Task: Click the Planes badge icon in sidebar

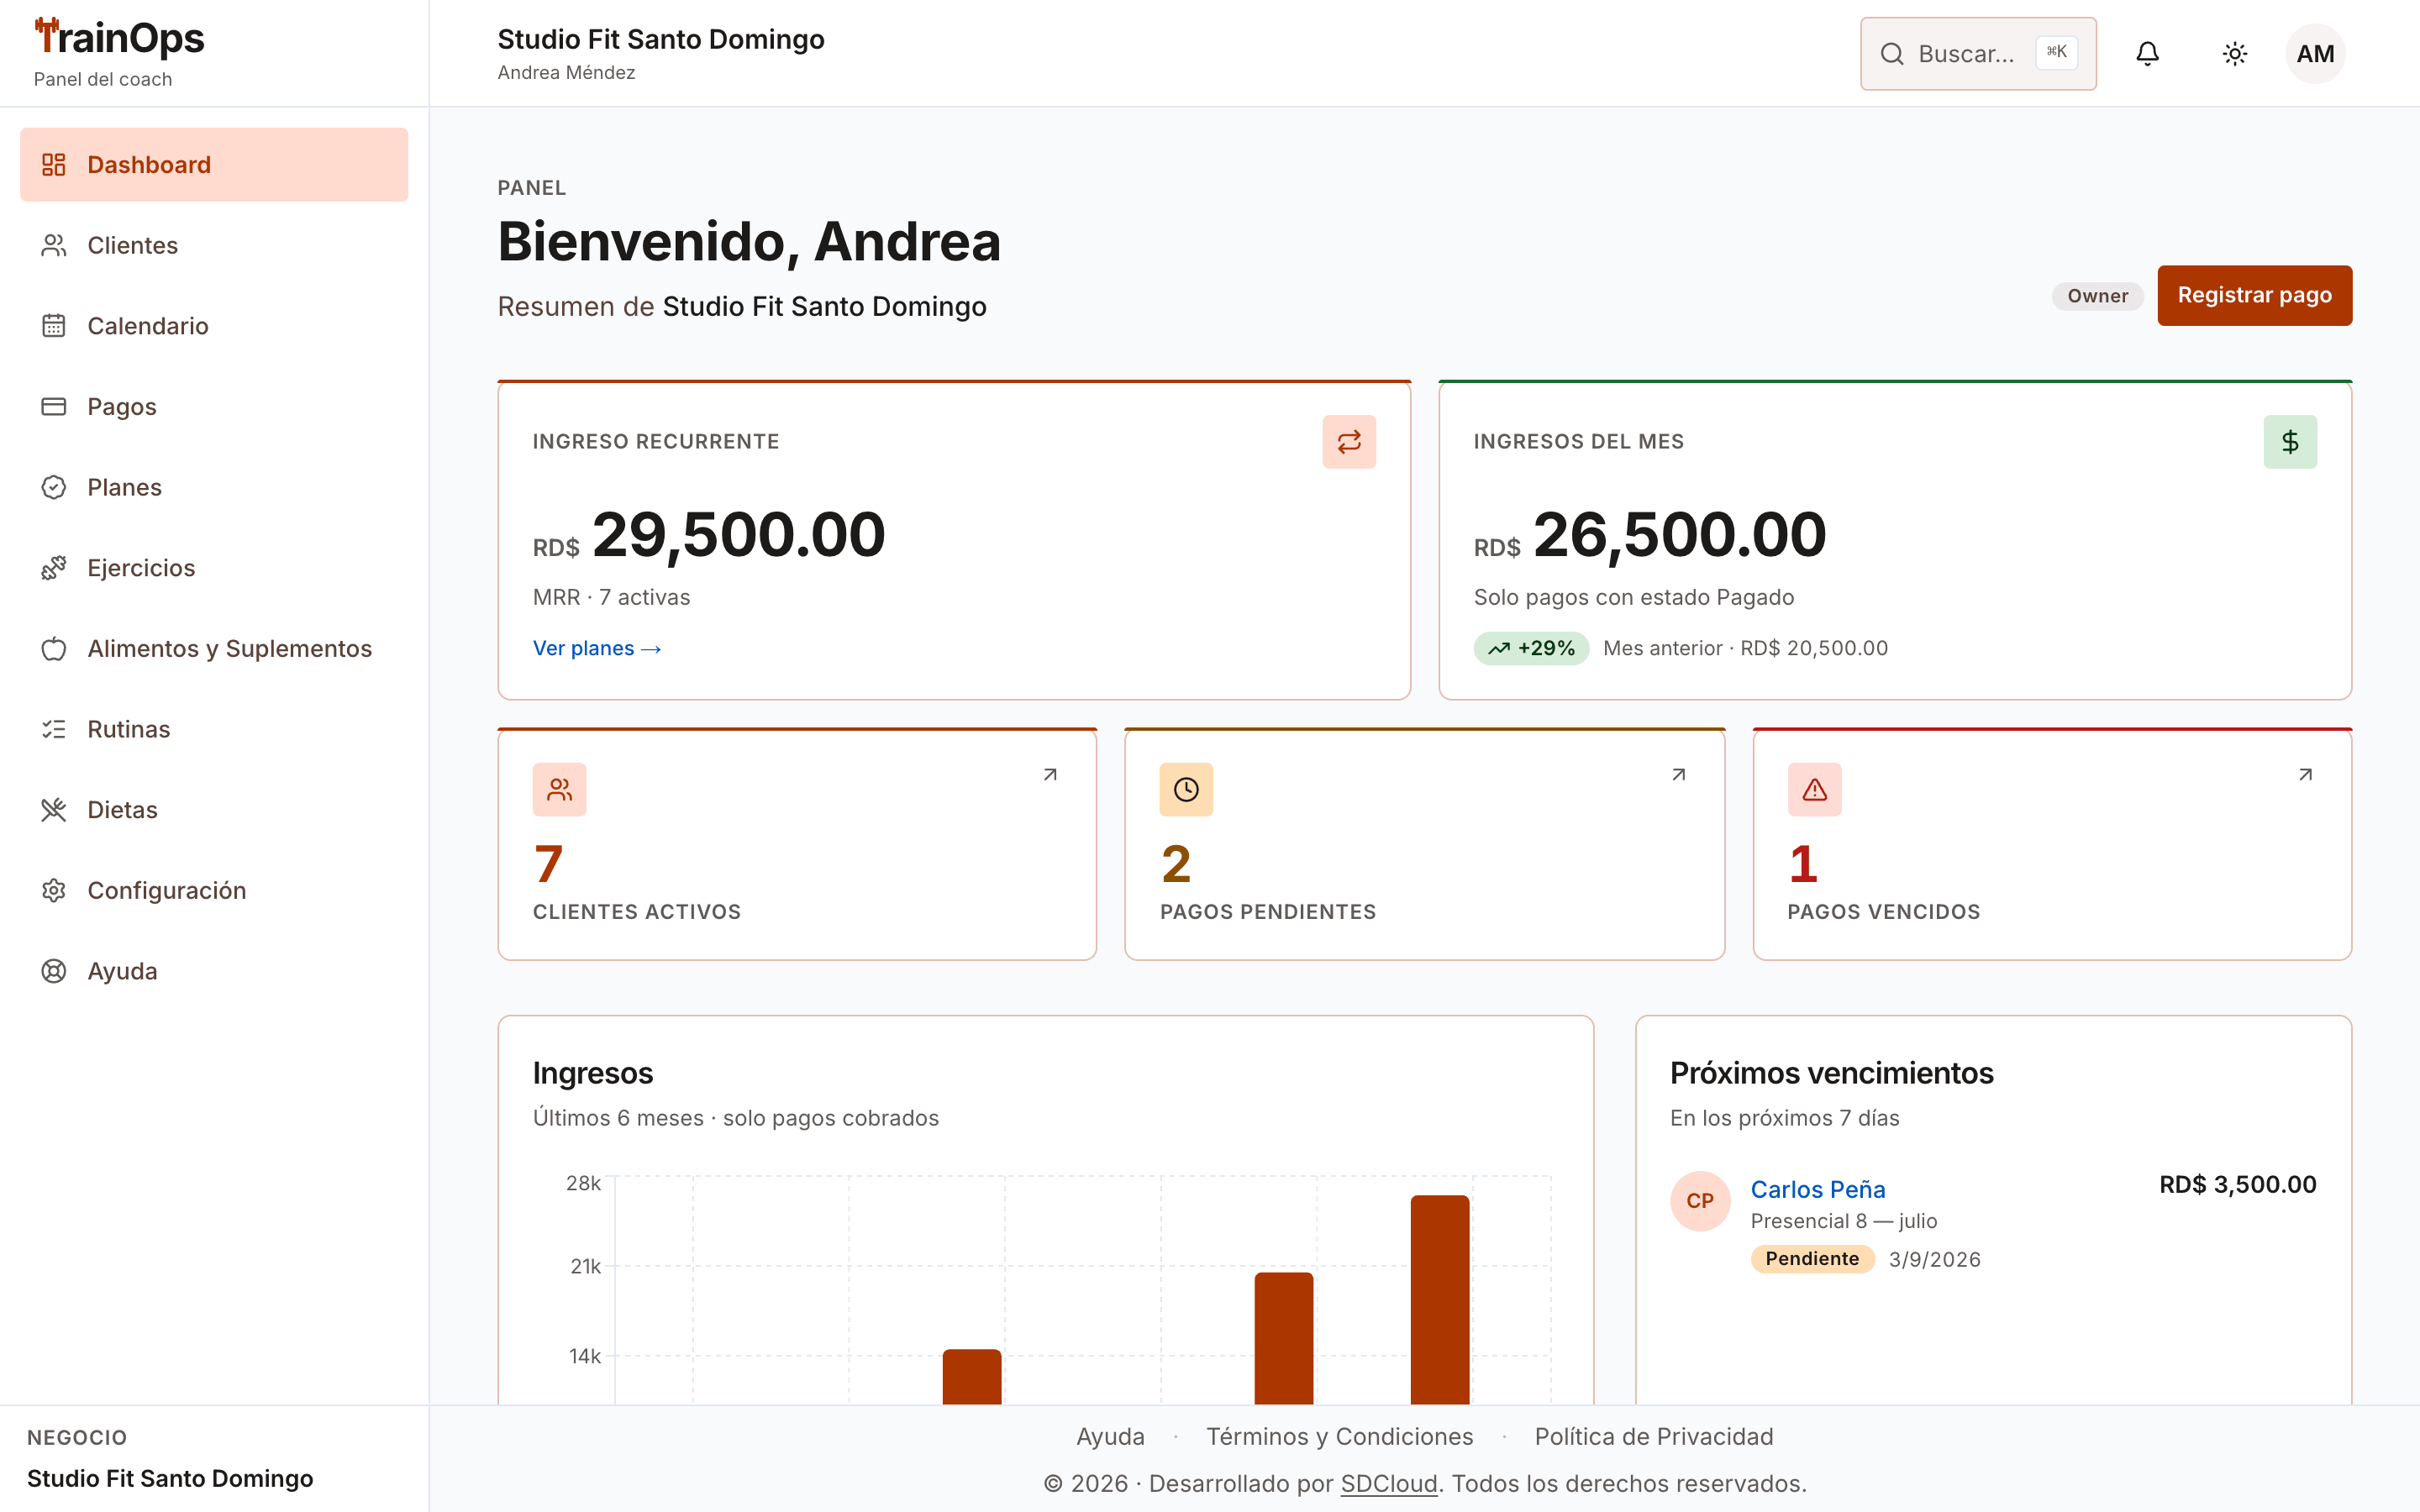Action: pos(54,487)
